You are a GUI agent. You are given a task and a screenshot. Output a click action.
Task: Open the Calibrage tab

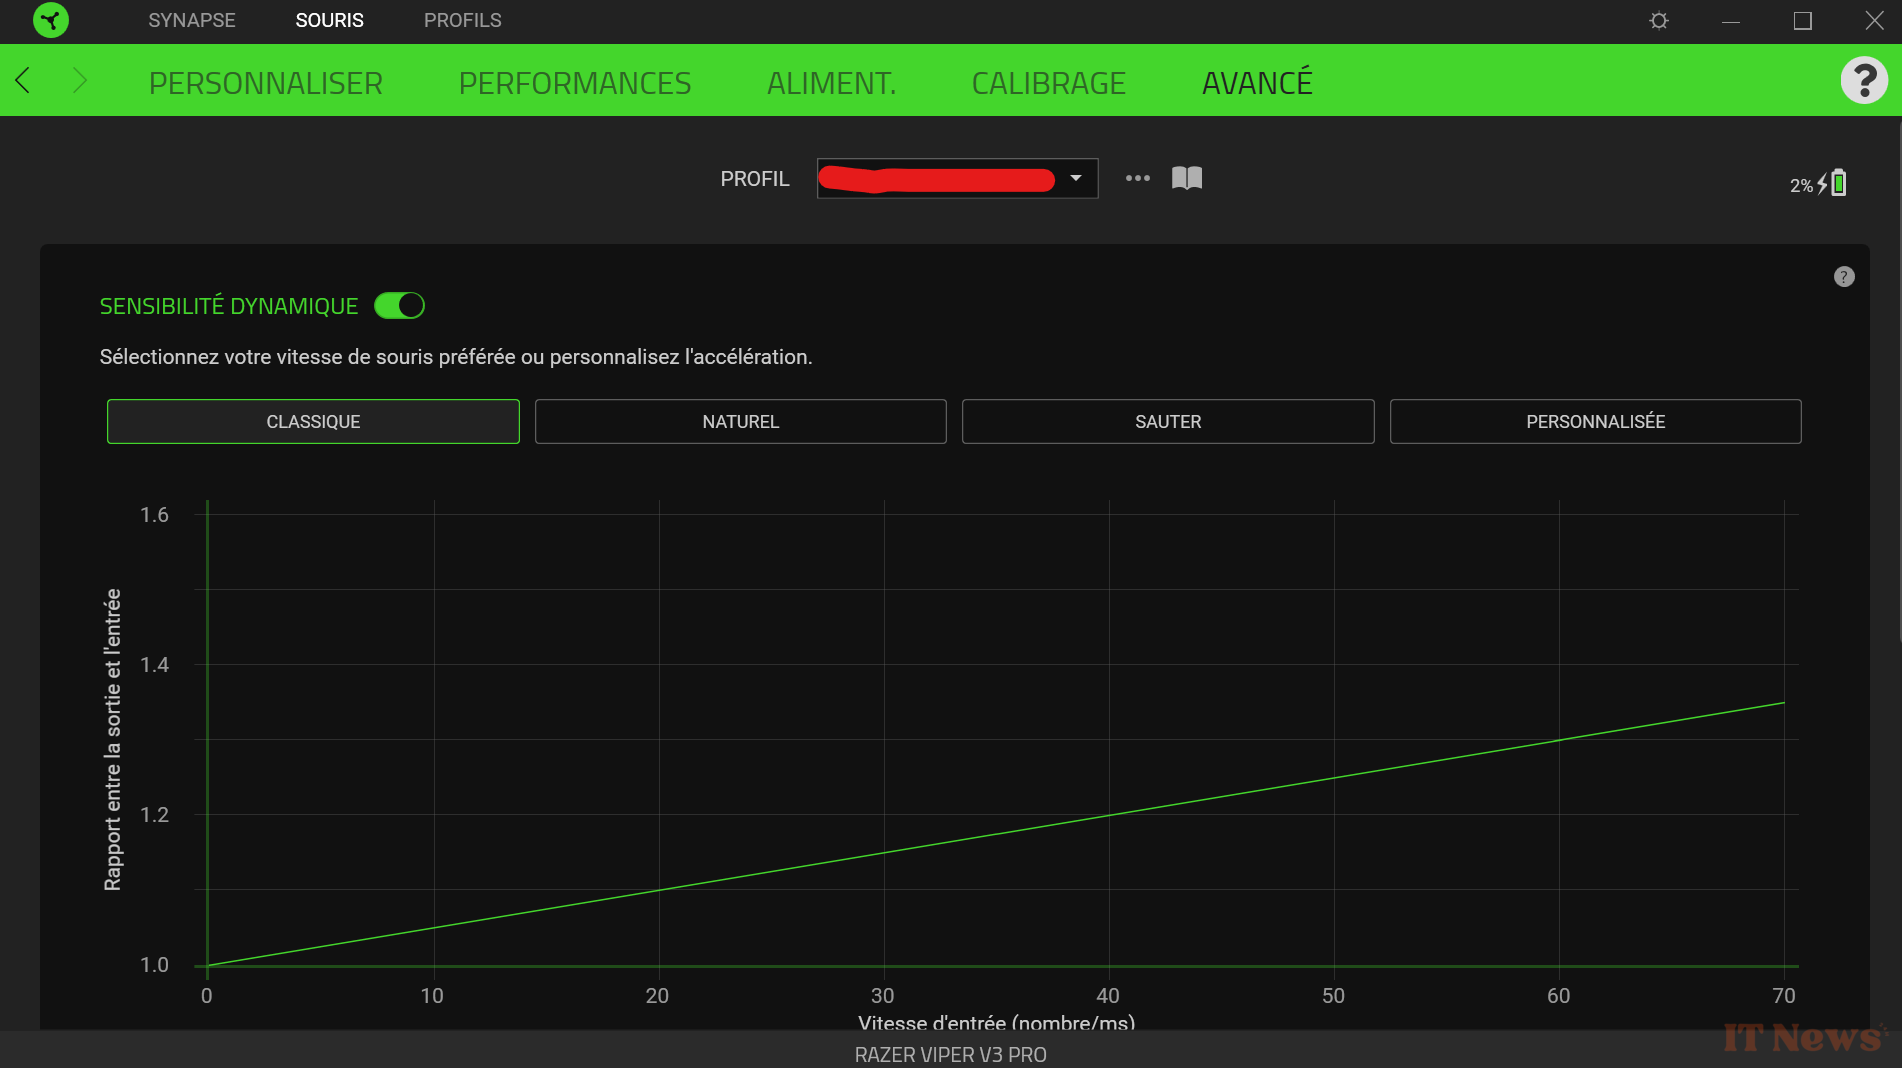tap(1048, 83)
